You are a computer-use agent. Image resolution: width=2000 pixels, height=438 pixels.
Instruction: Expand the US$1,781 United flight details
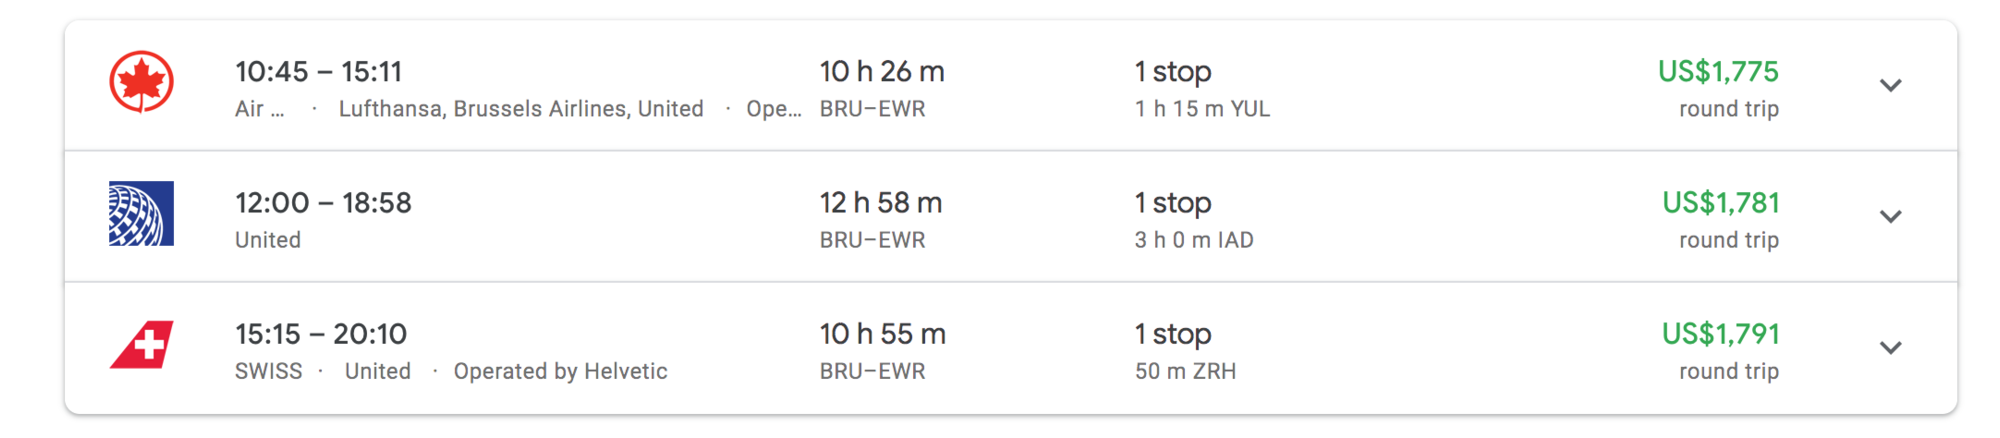(1889, 216)
